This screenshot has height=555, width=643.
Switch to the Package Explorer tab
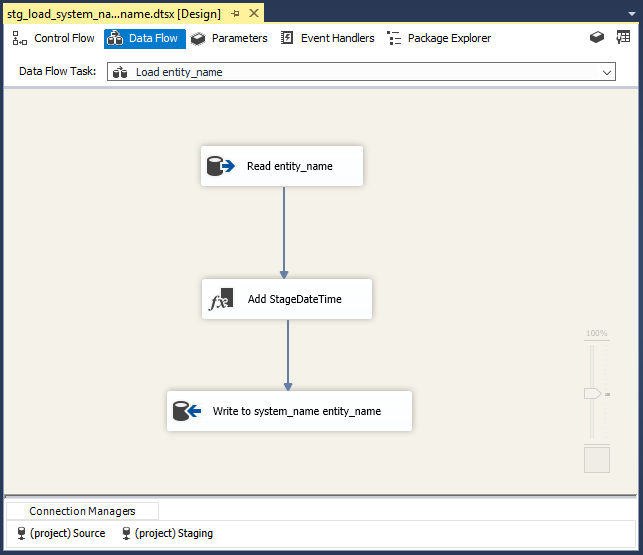pyautogui.click(x=439, y=38)
